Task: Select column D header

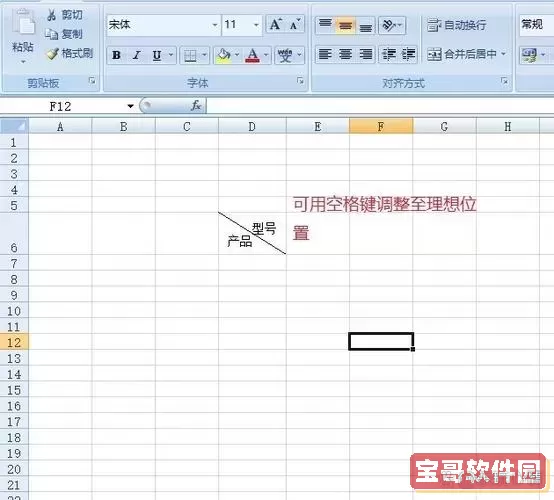Action: (252, 127)
